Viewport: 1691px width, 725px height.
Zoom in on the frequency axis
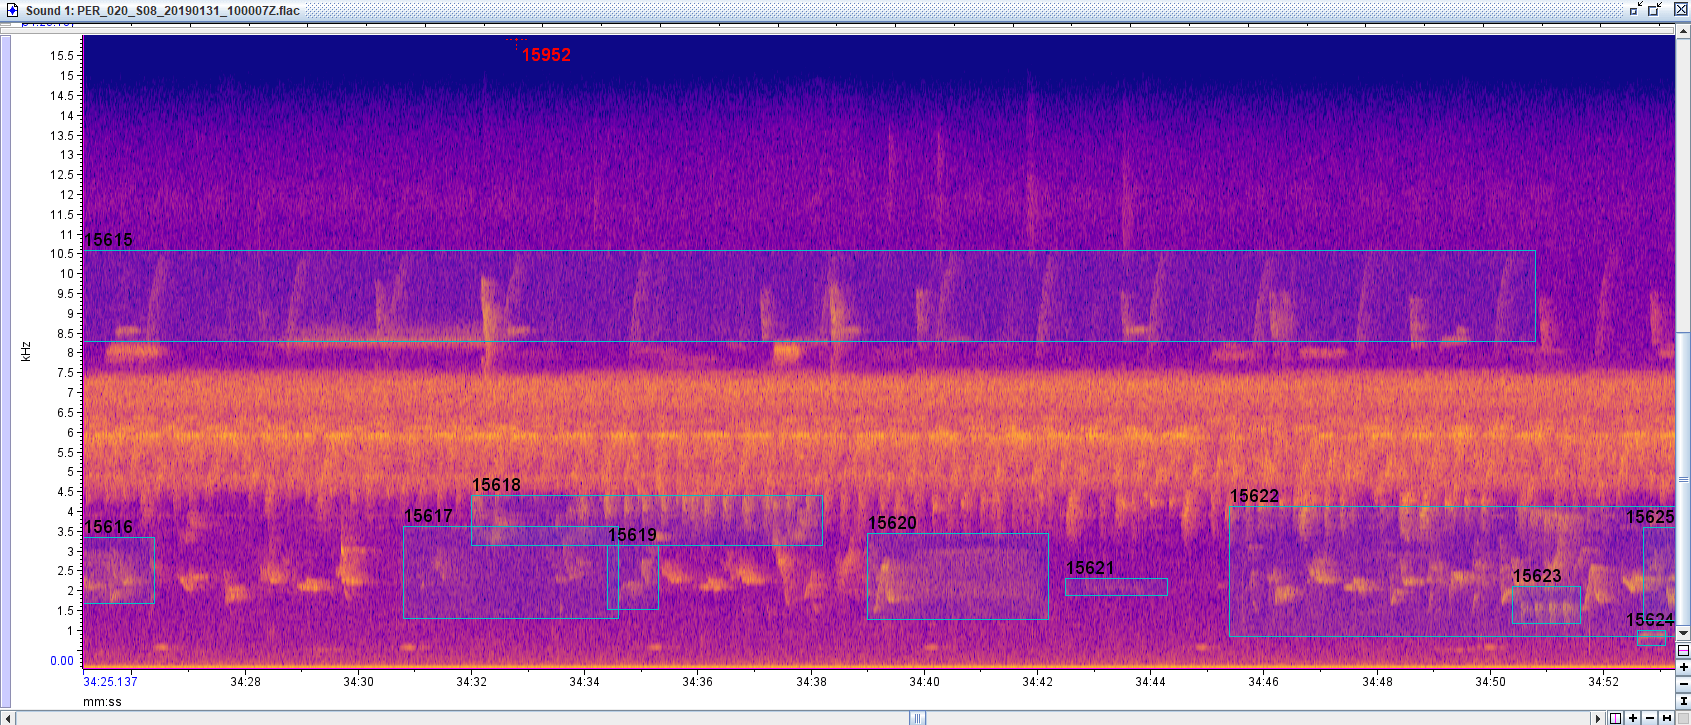coord(1683,667)
